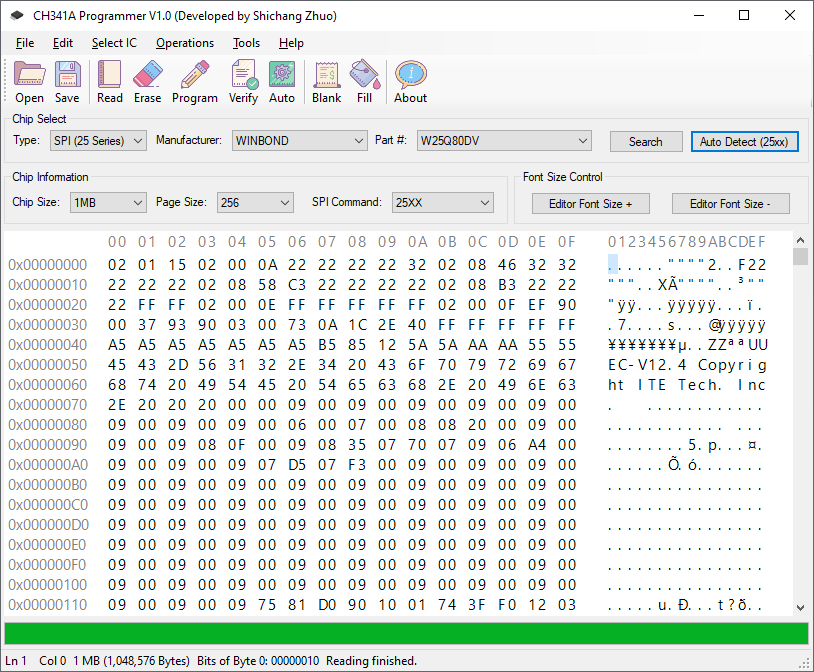Click ASCII text 'EC-V12.4 Copyrig'
The image size is (814, 672).
687,365
